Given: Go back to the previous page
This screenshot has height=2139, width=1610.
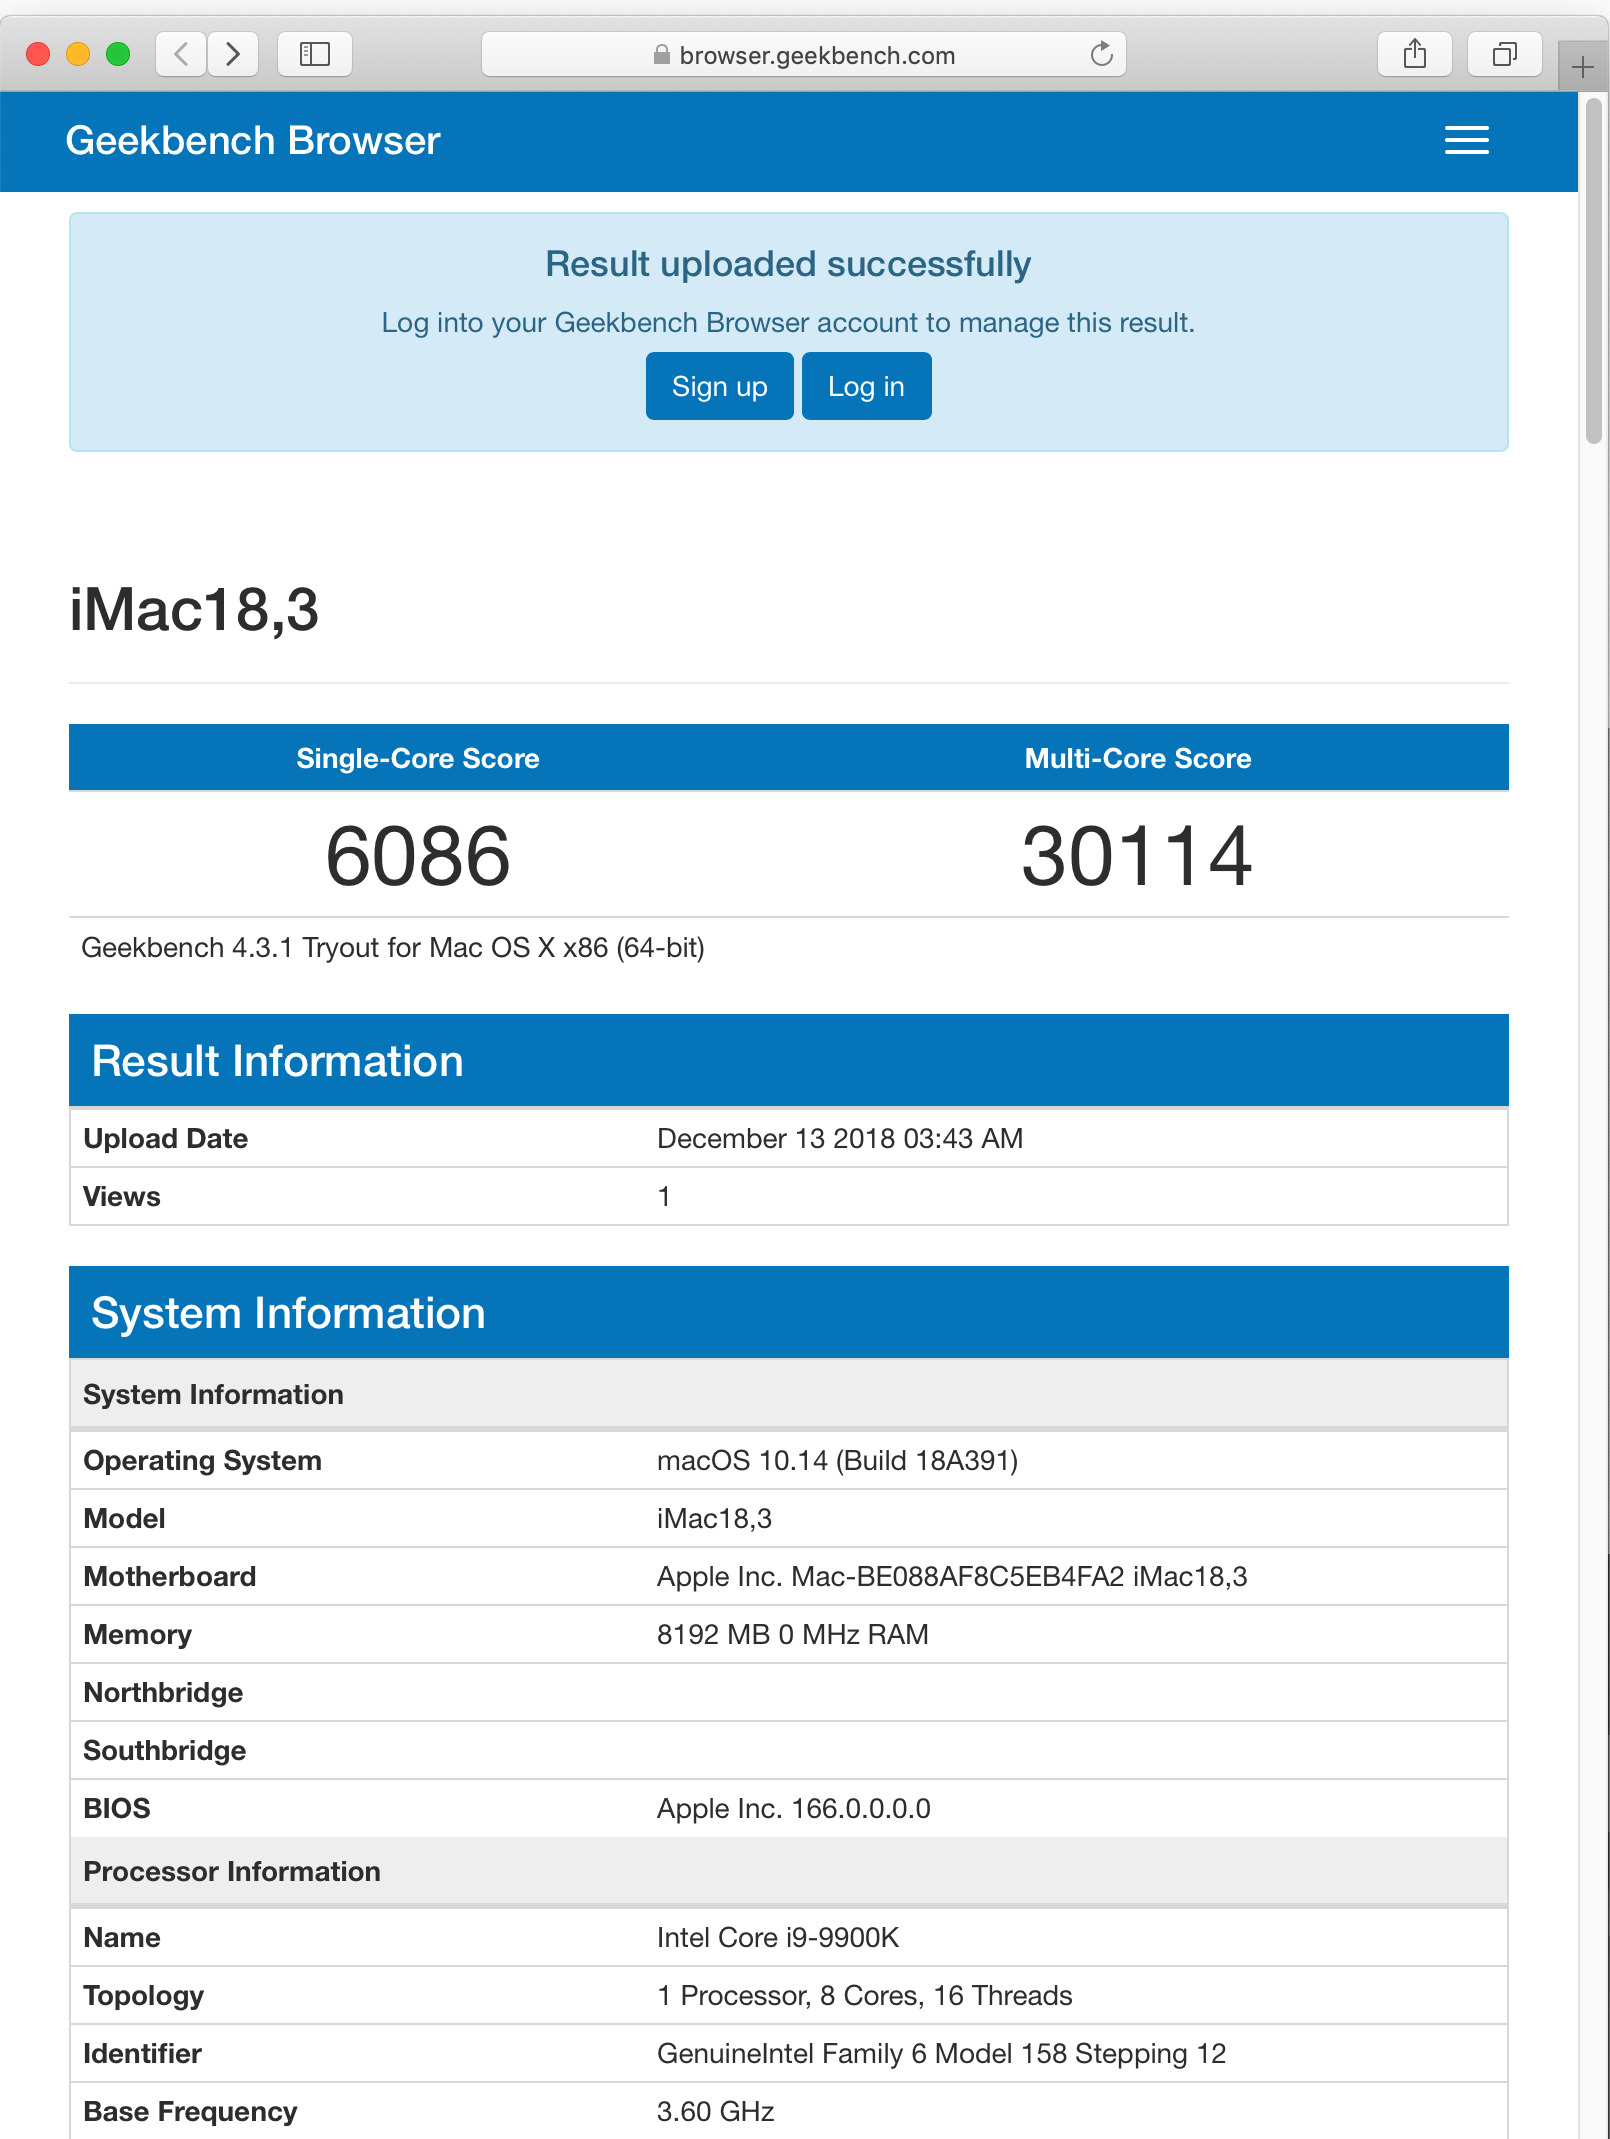Looking at the screenshot, I should [x=181, y=54].
